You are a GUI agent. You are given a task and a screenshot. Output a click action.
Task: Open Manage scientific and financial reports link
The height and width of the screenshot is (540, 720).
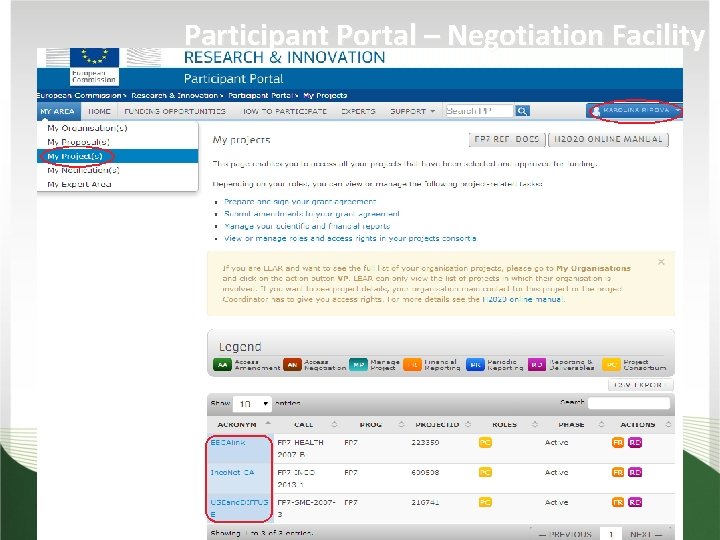coord(307,226)
